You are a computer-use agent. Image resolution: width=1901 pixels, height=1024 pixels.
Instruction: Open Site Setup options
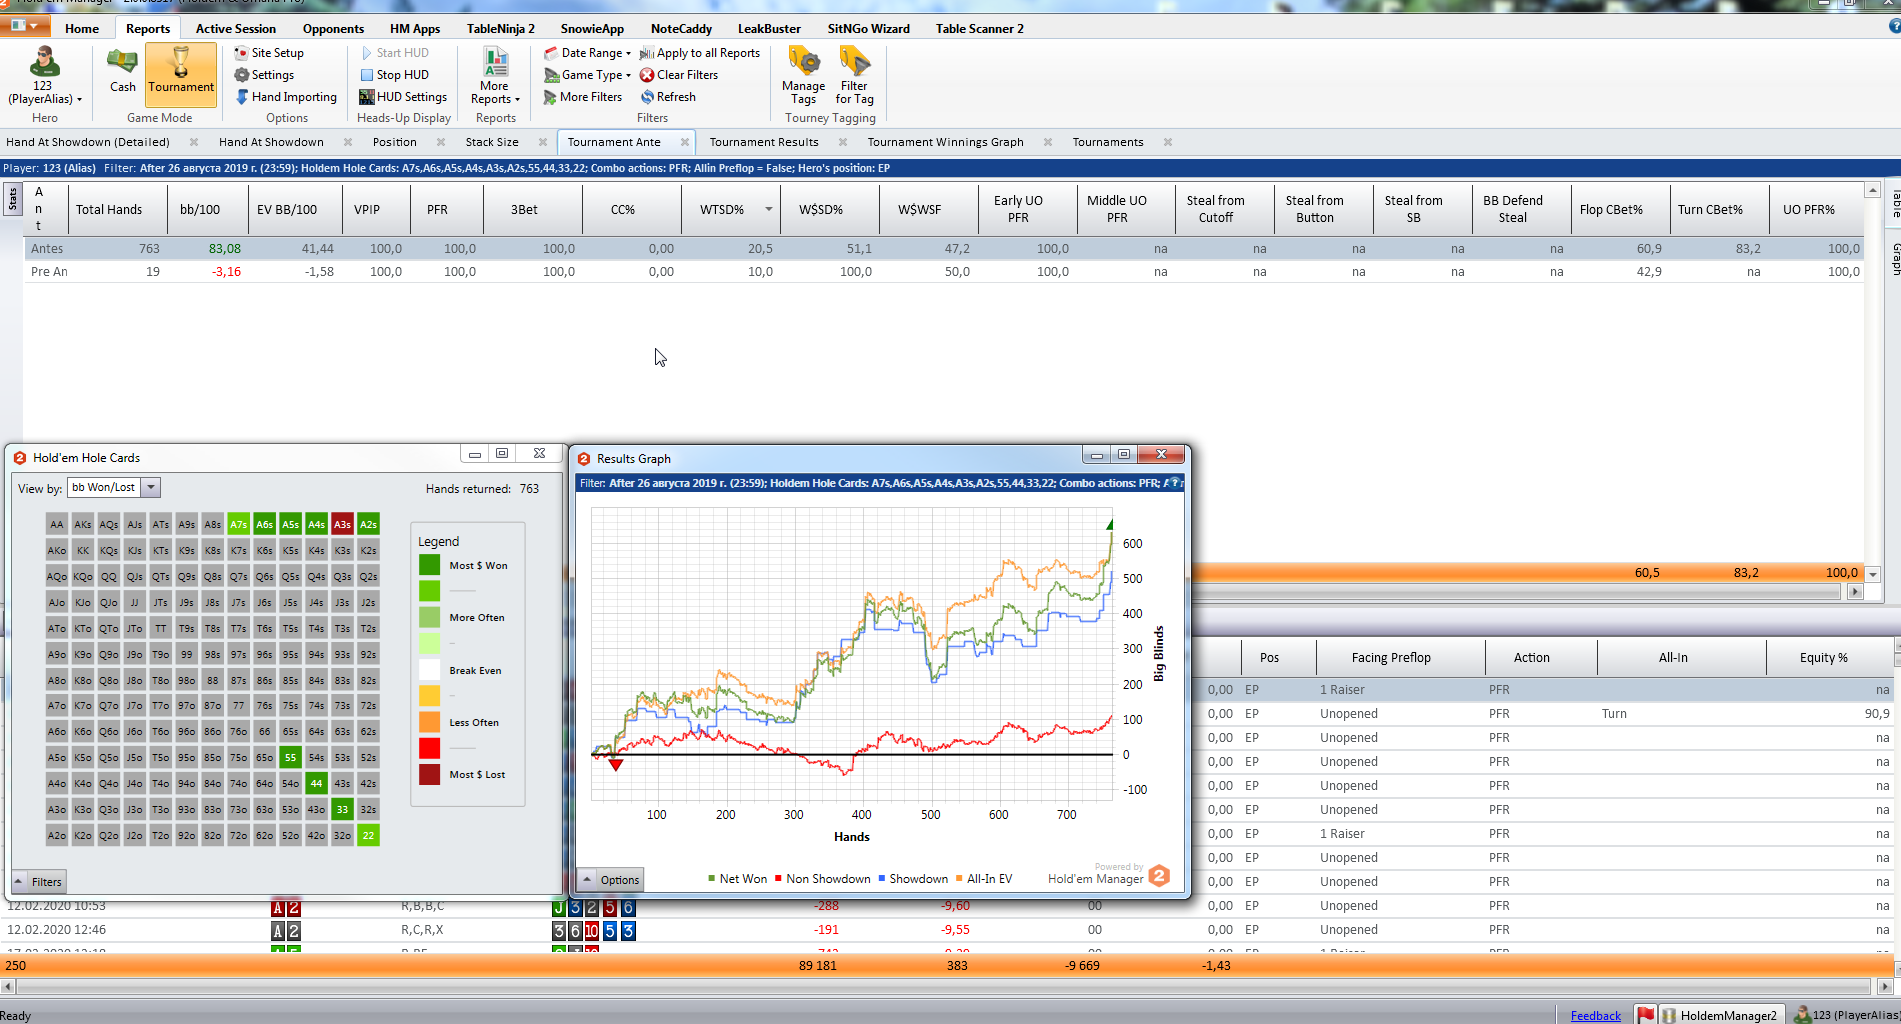269,53
